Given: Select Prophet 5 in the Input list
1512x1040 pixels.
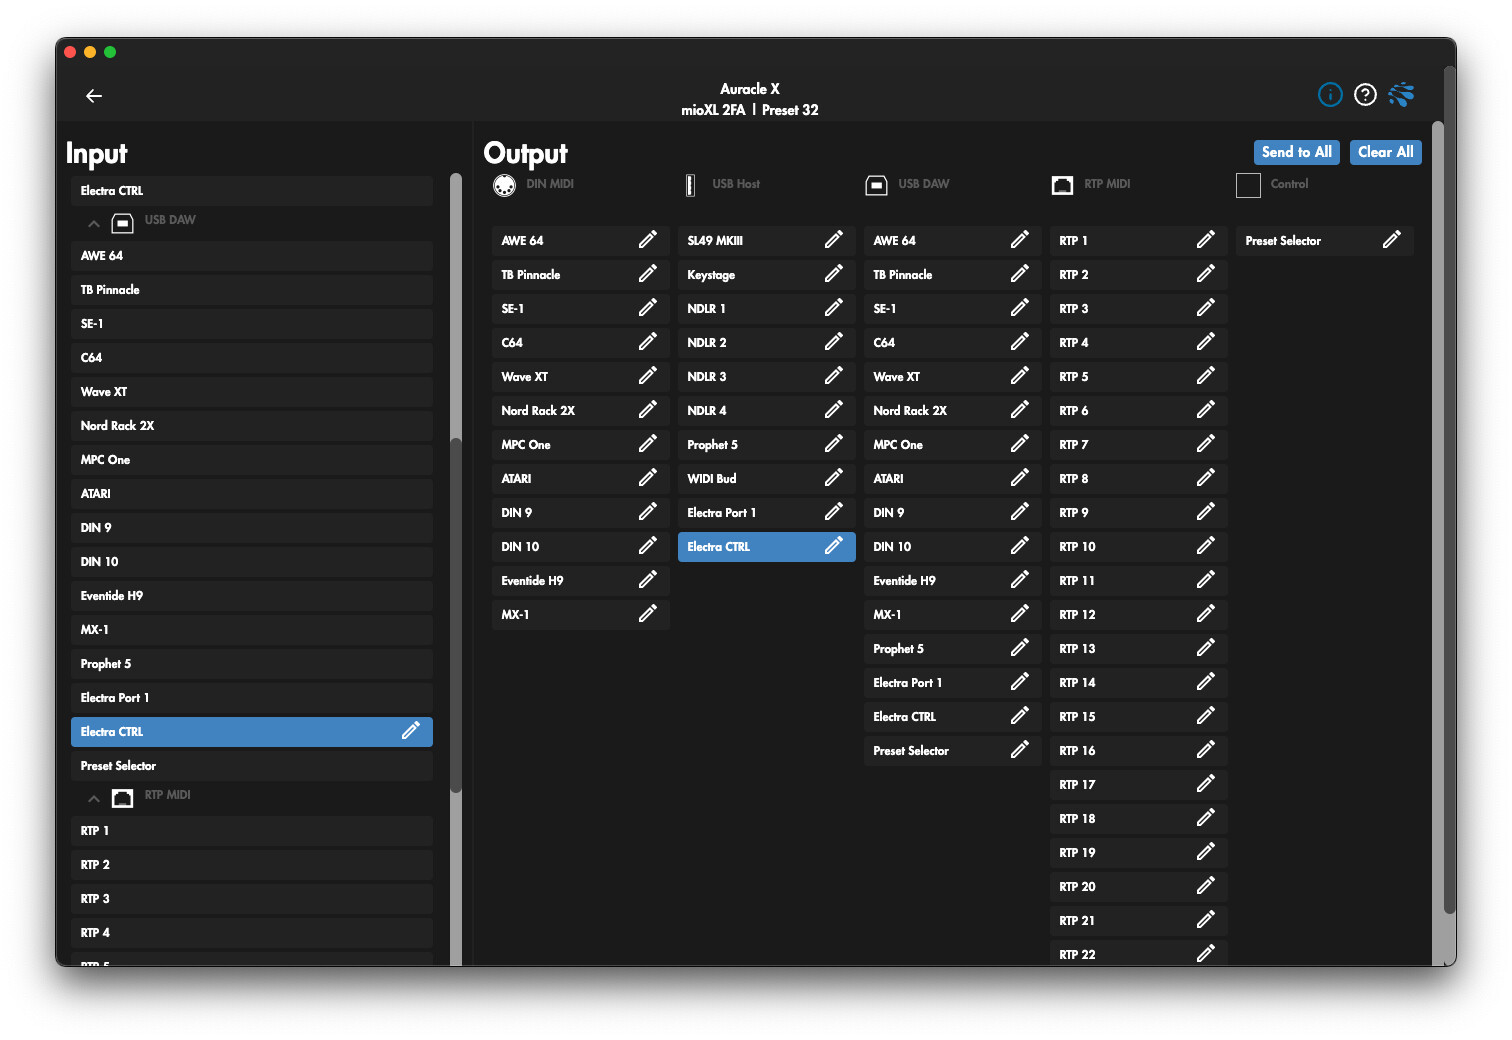Looking at the screenshot, I should coord(252,664).
